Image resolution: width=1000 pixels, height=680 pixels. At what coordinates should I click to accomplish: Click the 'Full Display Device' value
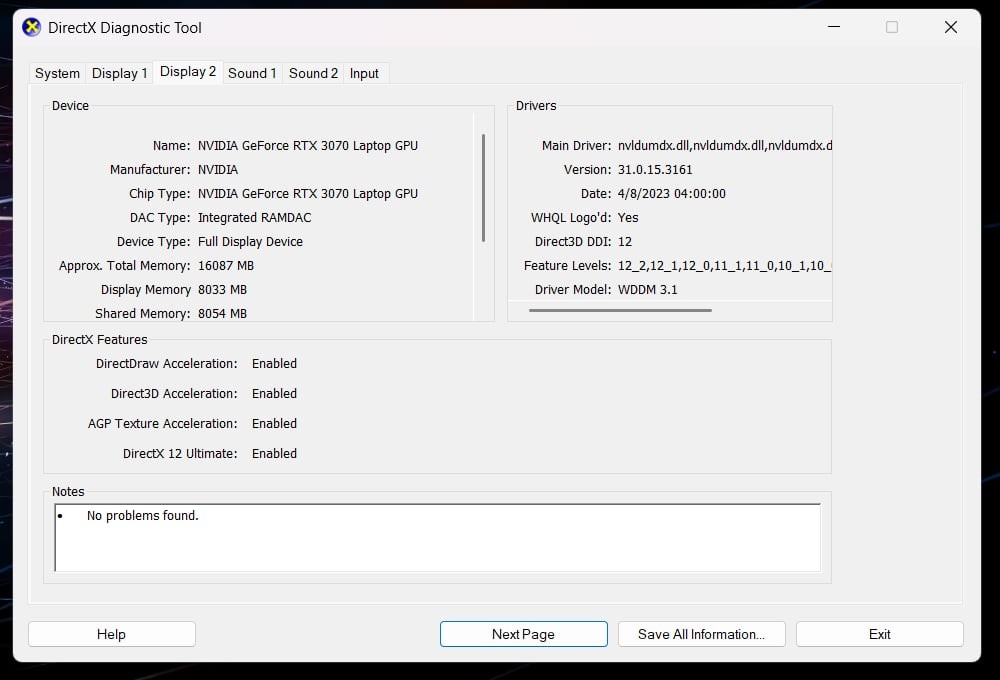pos(250,242)
